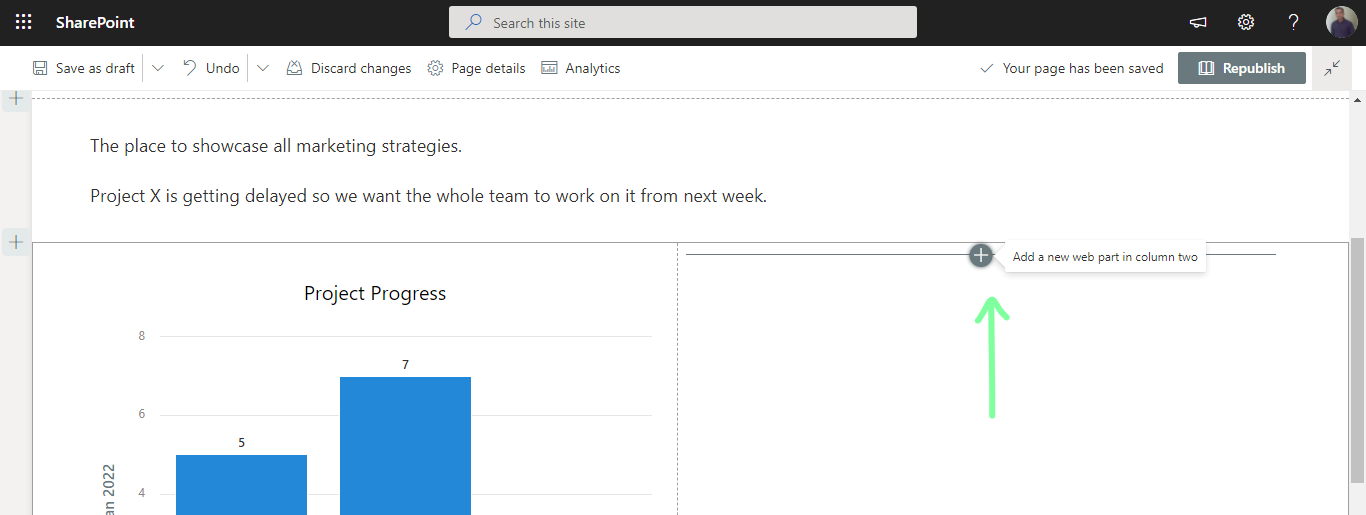Click the user profile picture
The image size is (1366, 515).
1341,22
